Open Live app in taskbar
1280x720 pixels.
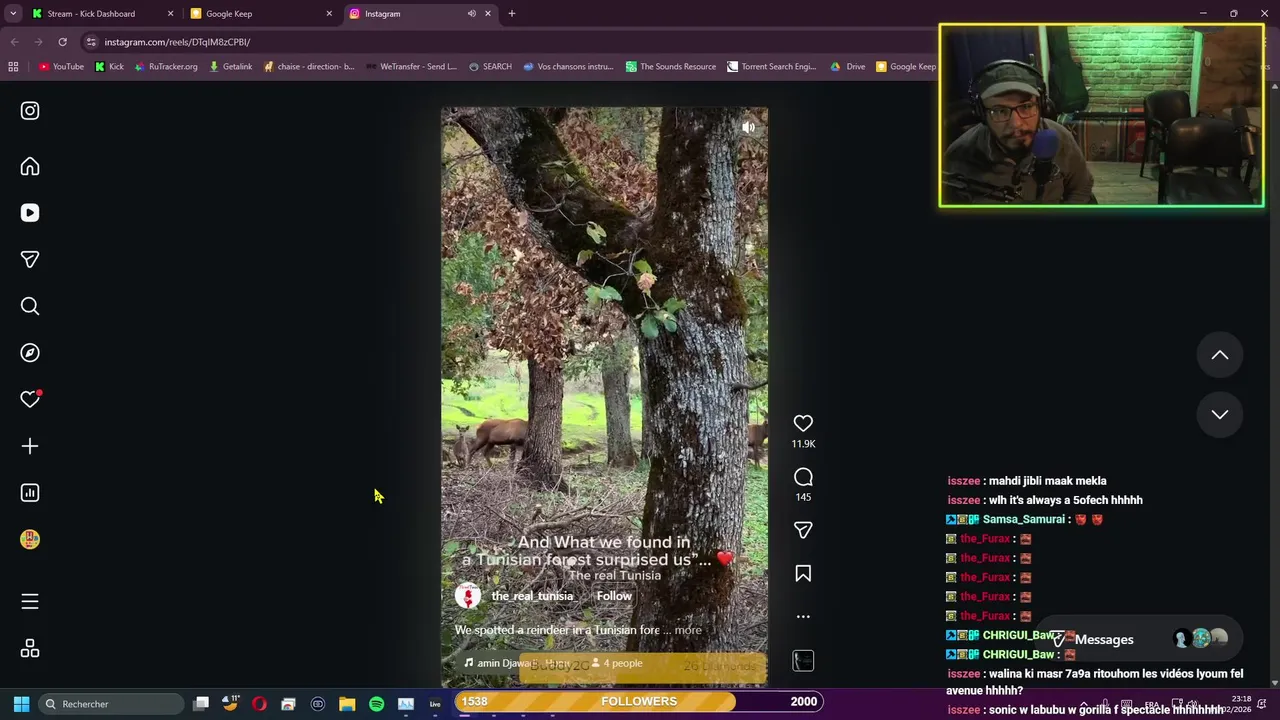click(x=435, y=704)
